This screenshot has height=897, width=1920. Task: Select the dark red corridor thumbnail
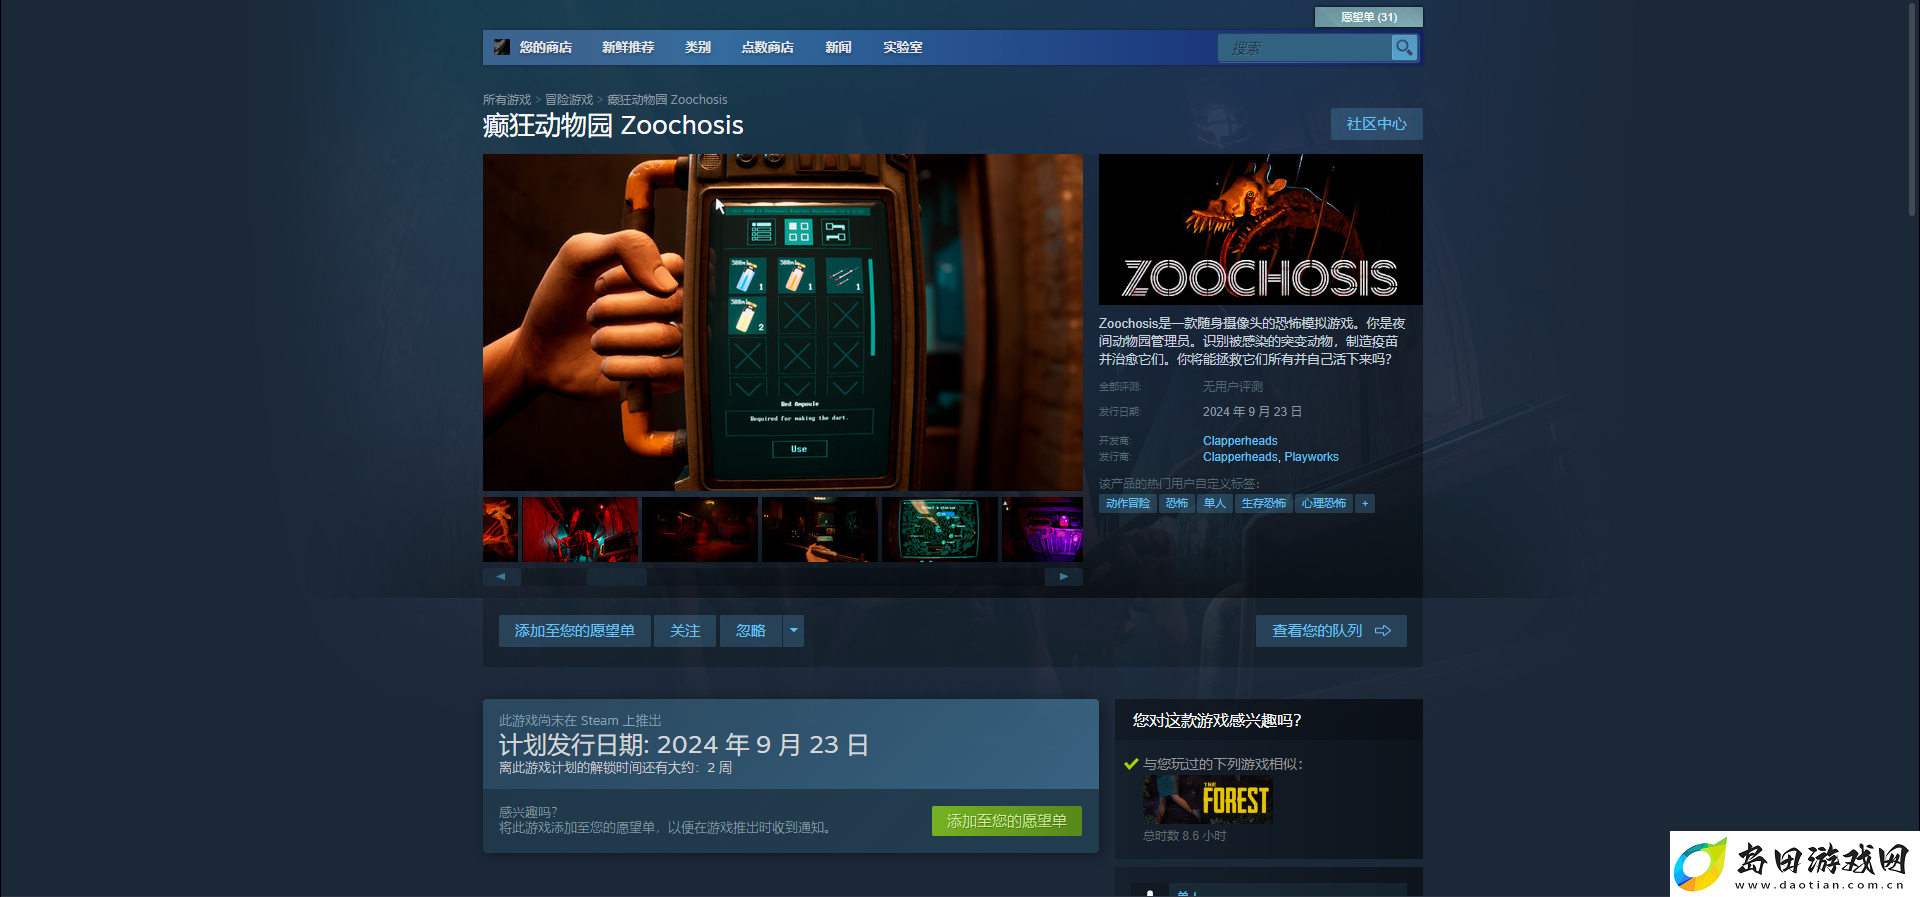click(700, 529)
